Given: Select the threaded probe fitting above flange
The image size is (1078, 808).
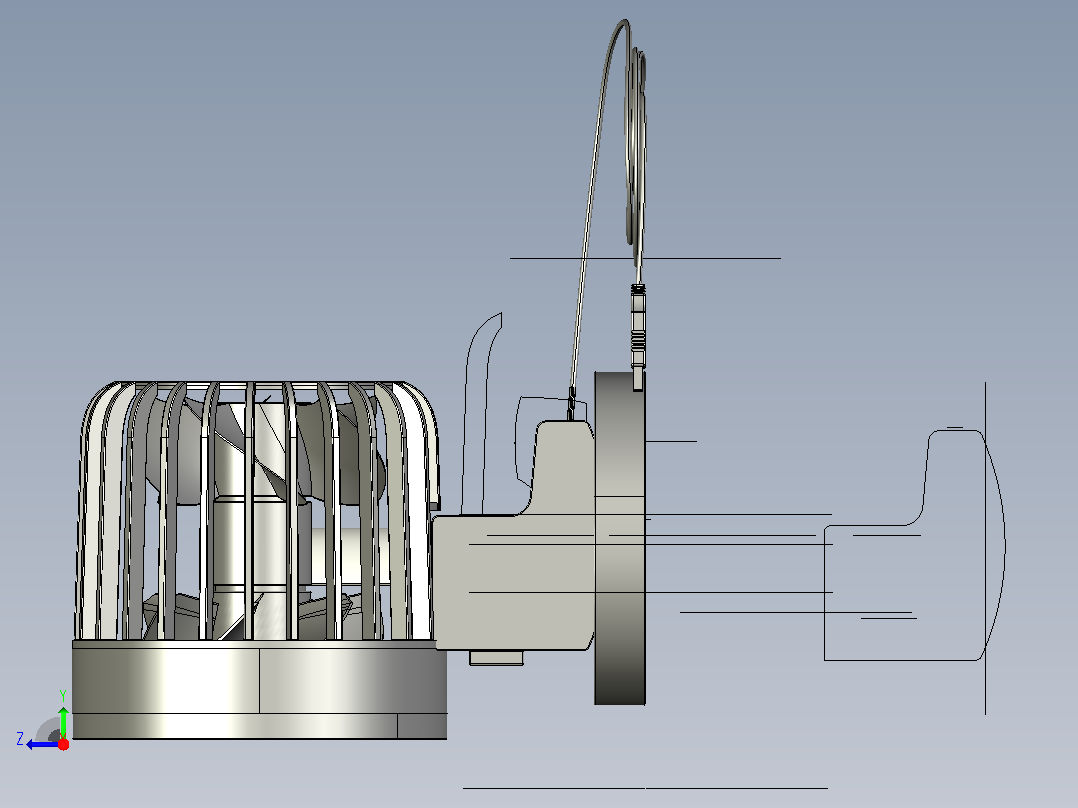Looking at the screenshot, I should click(x=638, y=337).
